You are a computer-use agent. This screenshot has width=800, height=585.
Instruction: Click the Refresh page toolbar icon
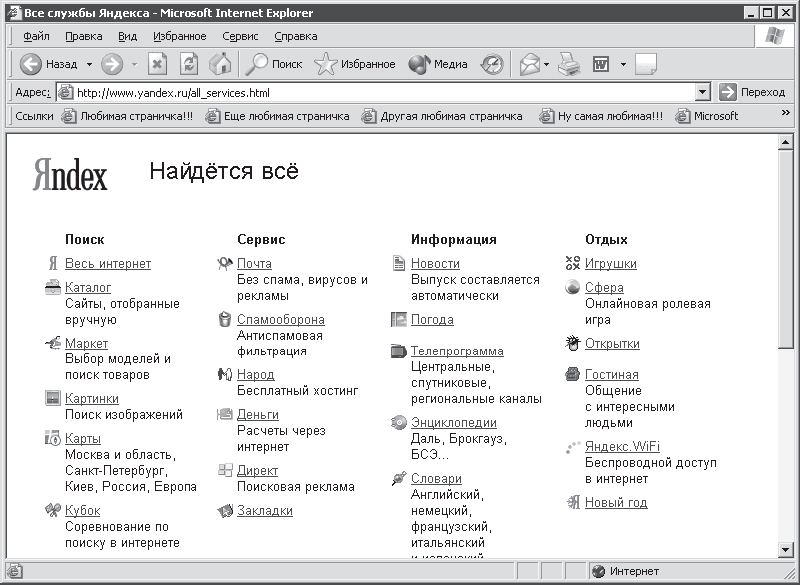(189, 64)
